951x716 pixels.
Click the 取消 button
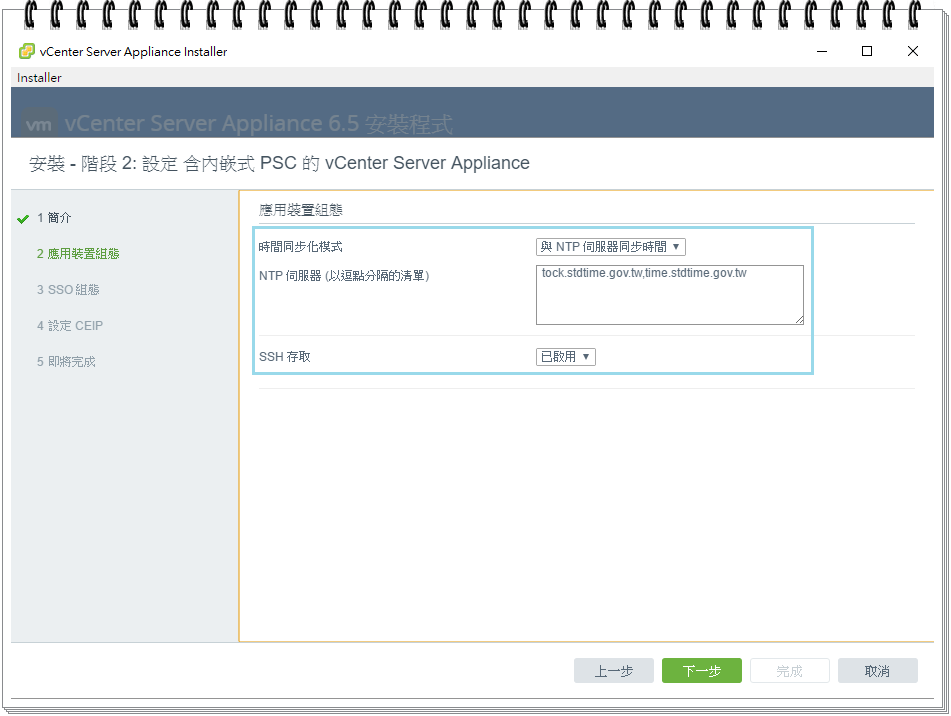click(x=878, y=671)
